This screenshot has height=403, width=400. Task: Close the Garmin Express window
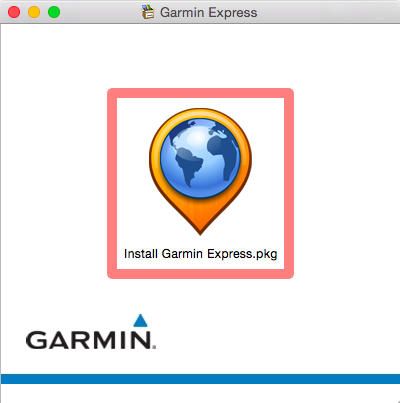(x=14, y=12)
